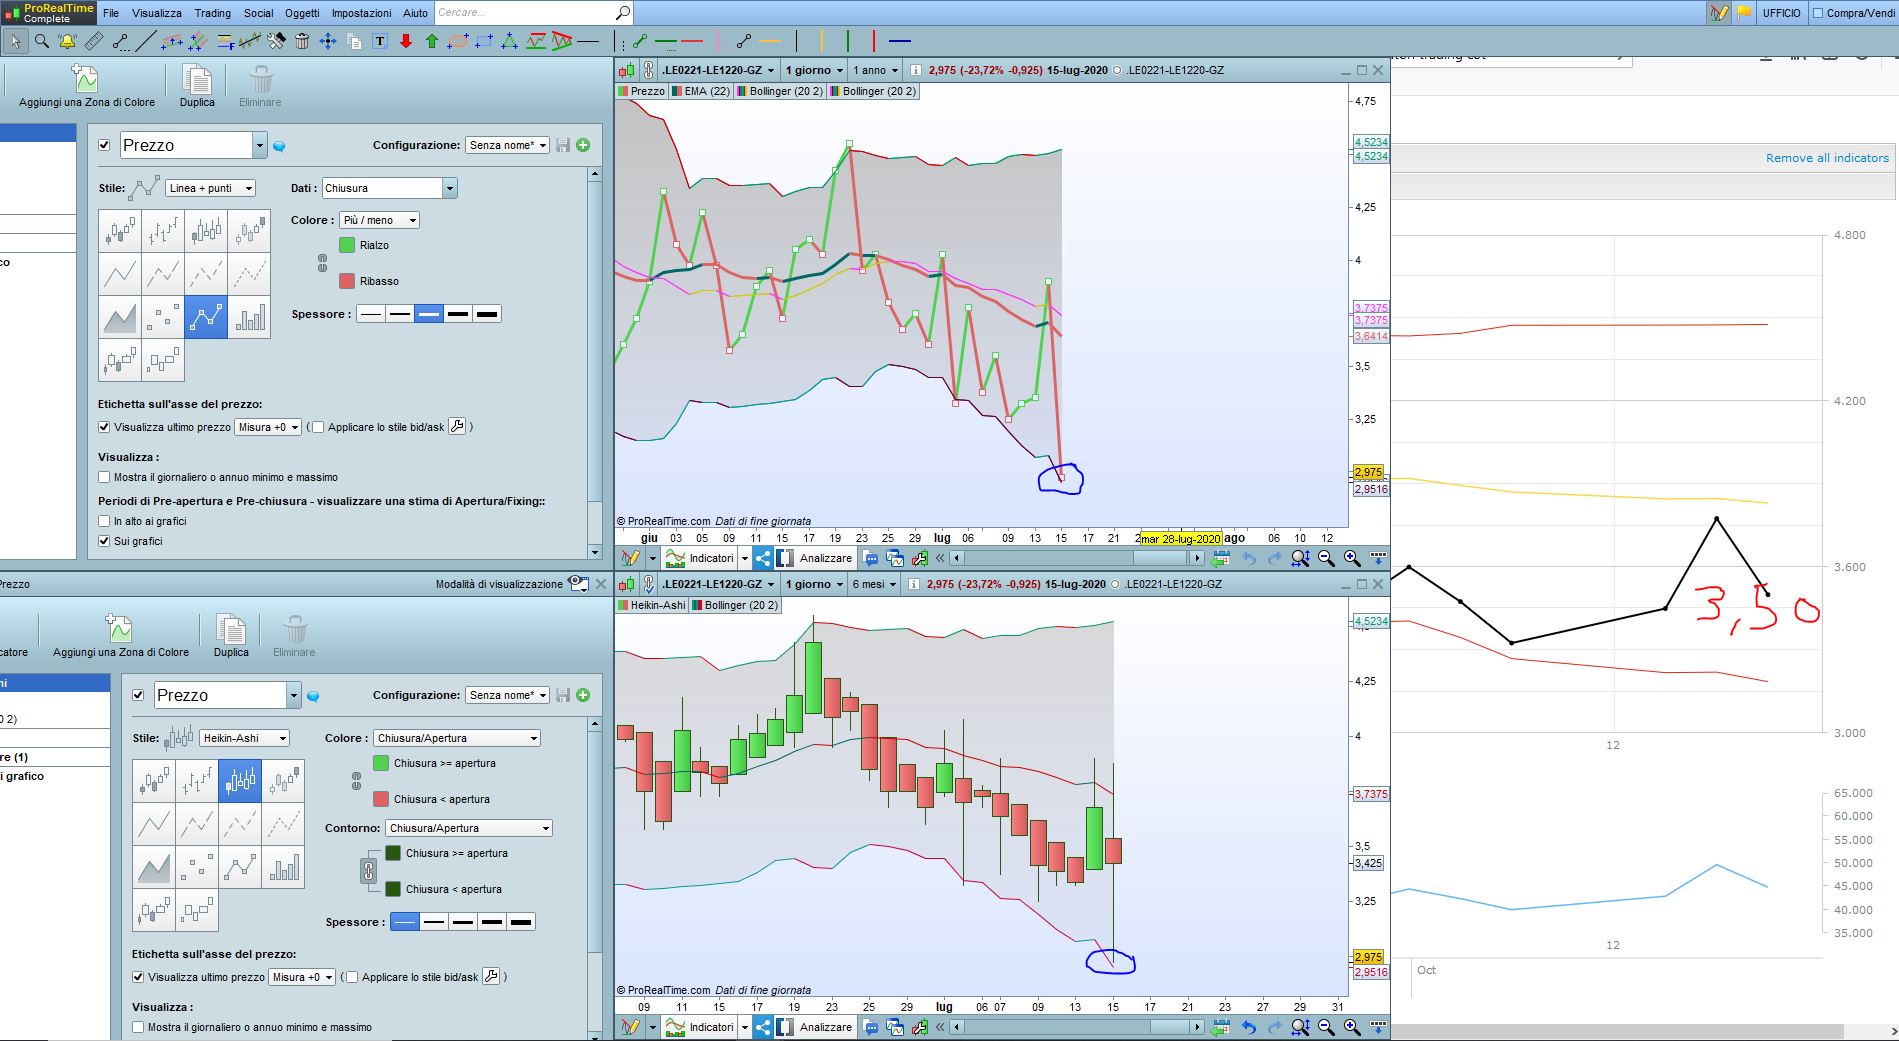Click Analizzare under the 1 anno chart
Screen dimensions: 1899x1041
(816, 558)
